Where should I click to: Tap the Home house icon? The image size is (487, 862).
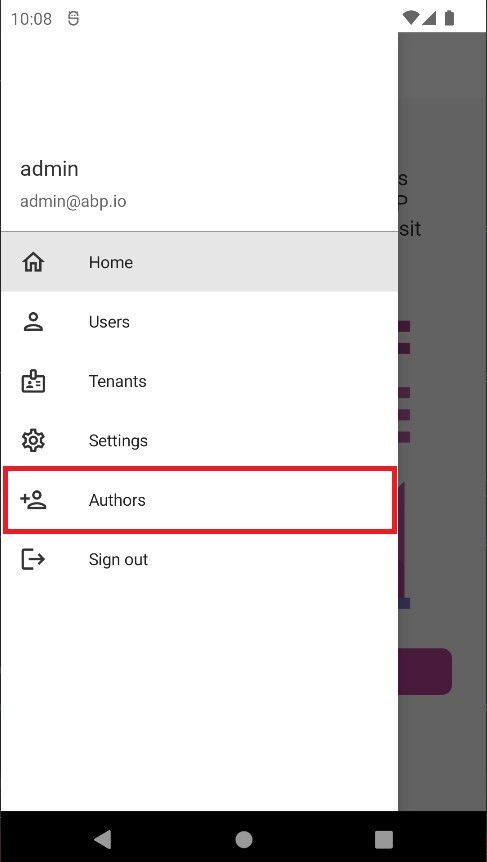tap(33, 262)
